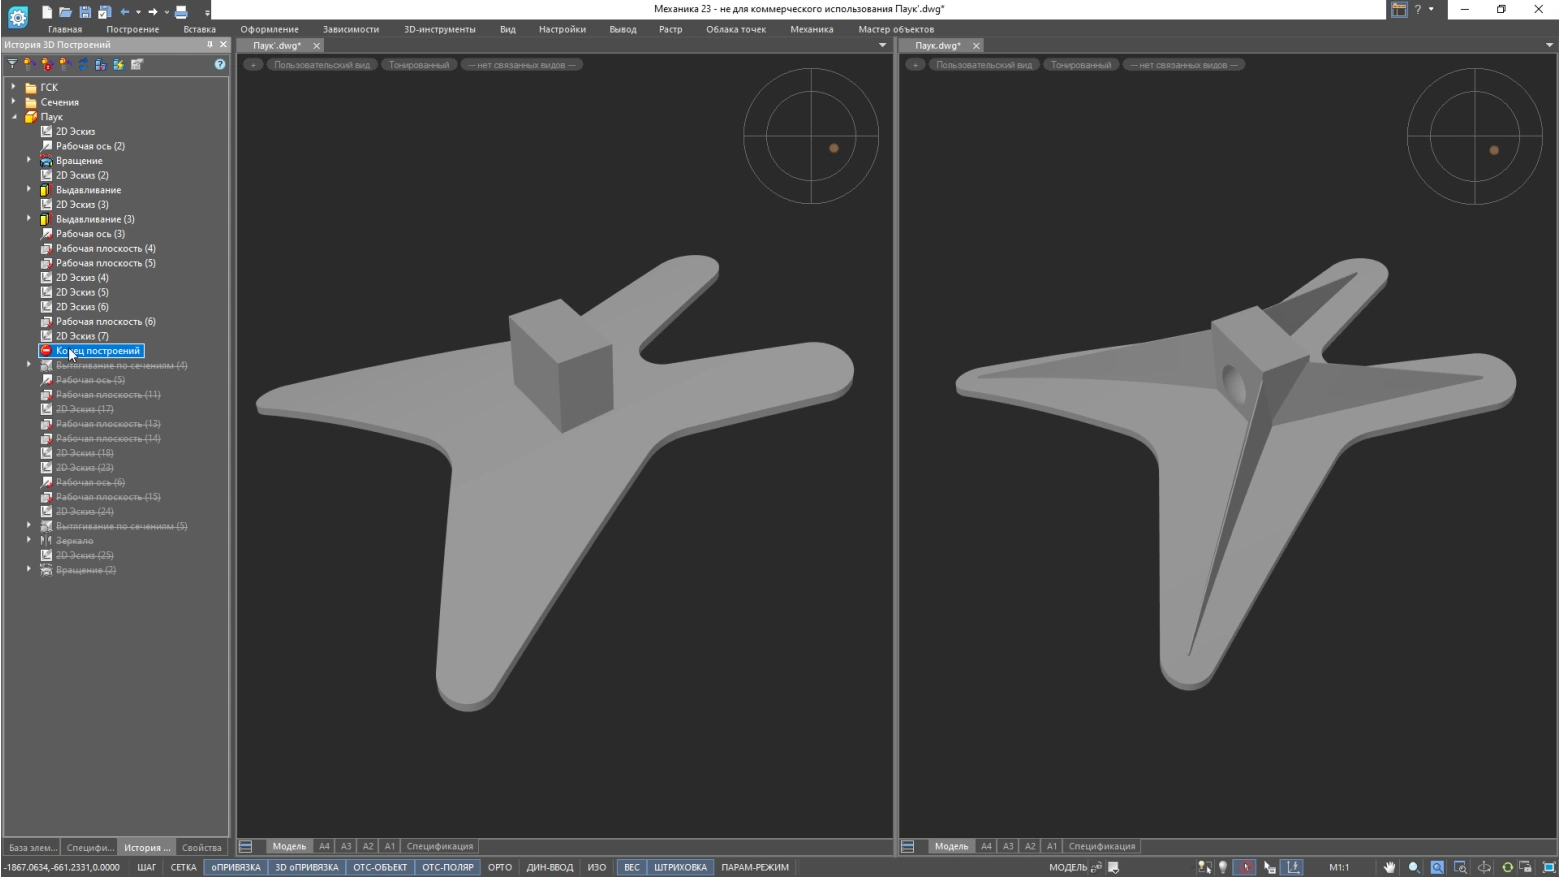Image resolution: width=1560 pixels, height=877 pixels.
Task: Open the undo history dropdown arrow
Action: click(138, 12)
